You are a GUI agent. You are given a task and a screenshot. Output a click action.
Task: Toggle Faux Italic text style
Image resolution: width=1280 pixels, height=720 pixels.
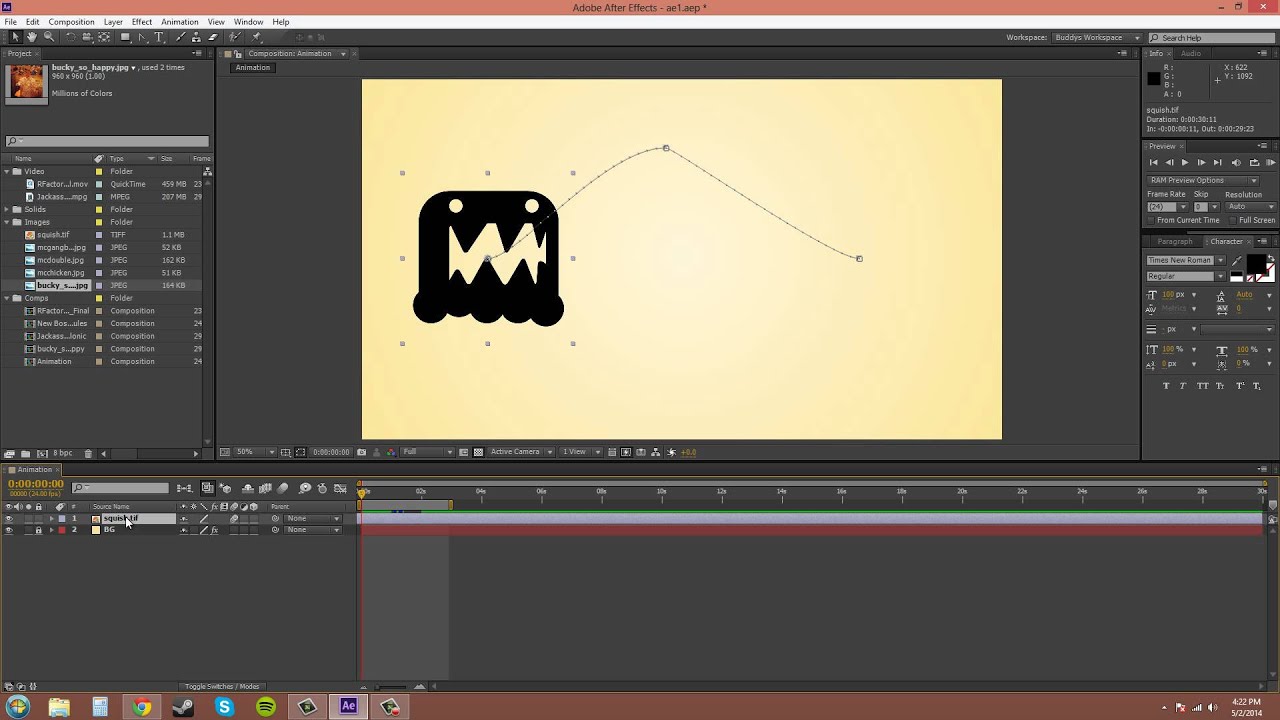click(x=1184, y=386)
